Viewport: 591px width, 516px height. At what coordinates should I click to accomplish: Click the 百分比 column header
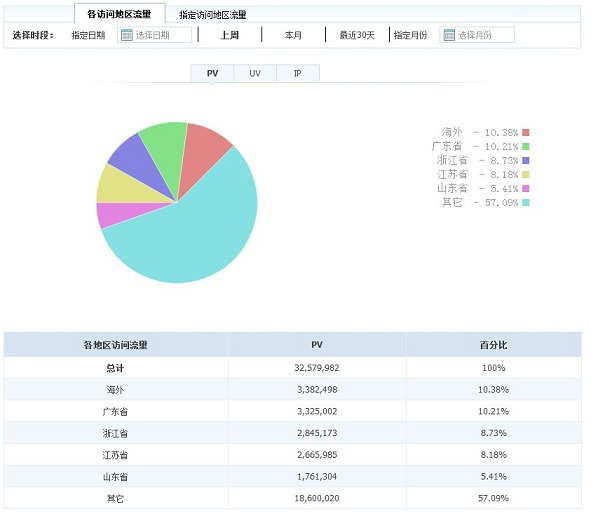click(x=493, y=345)
